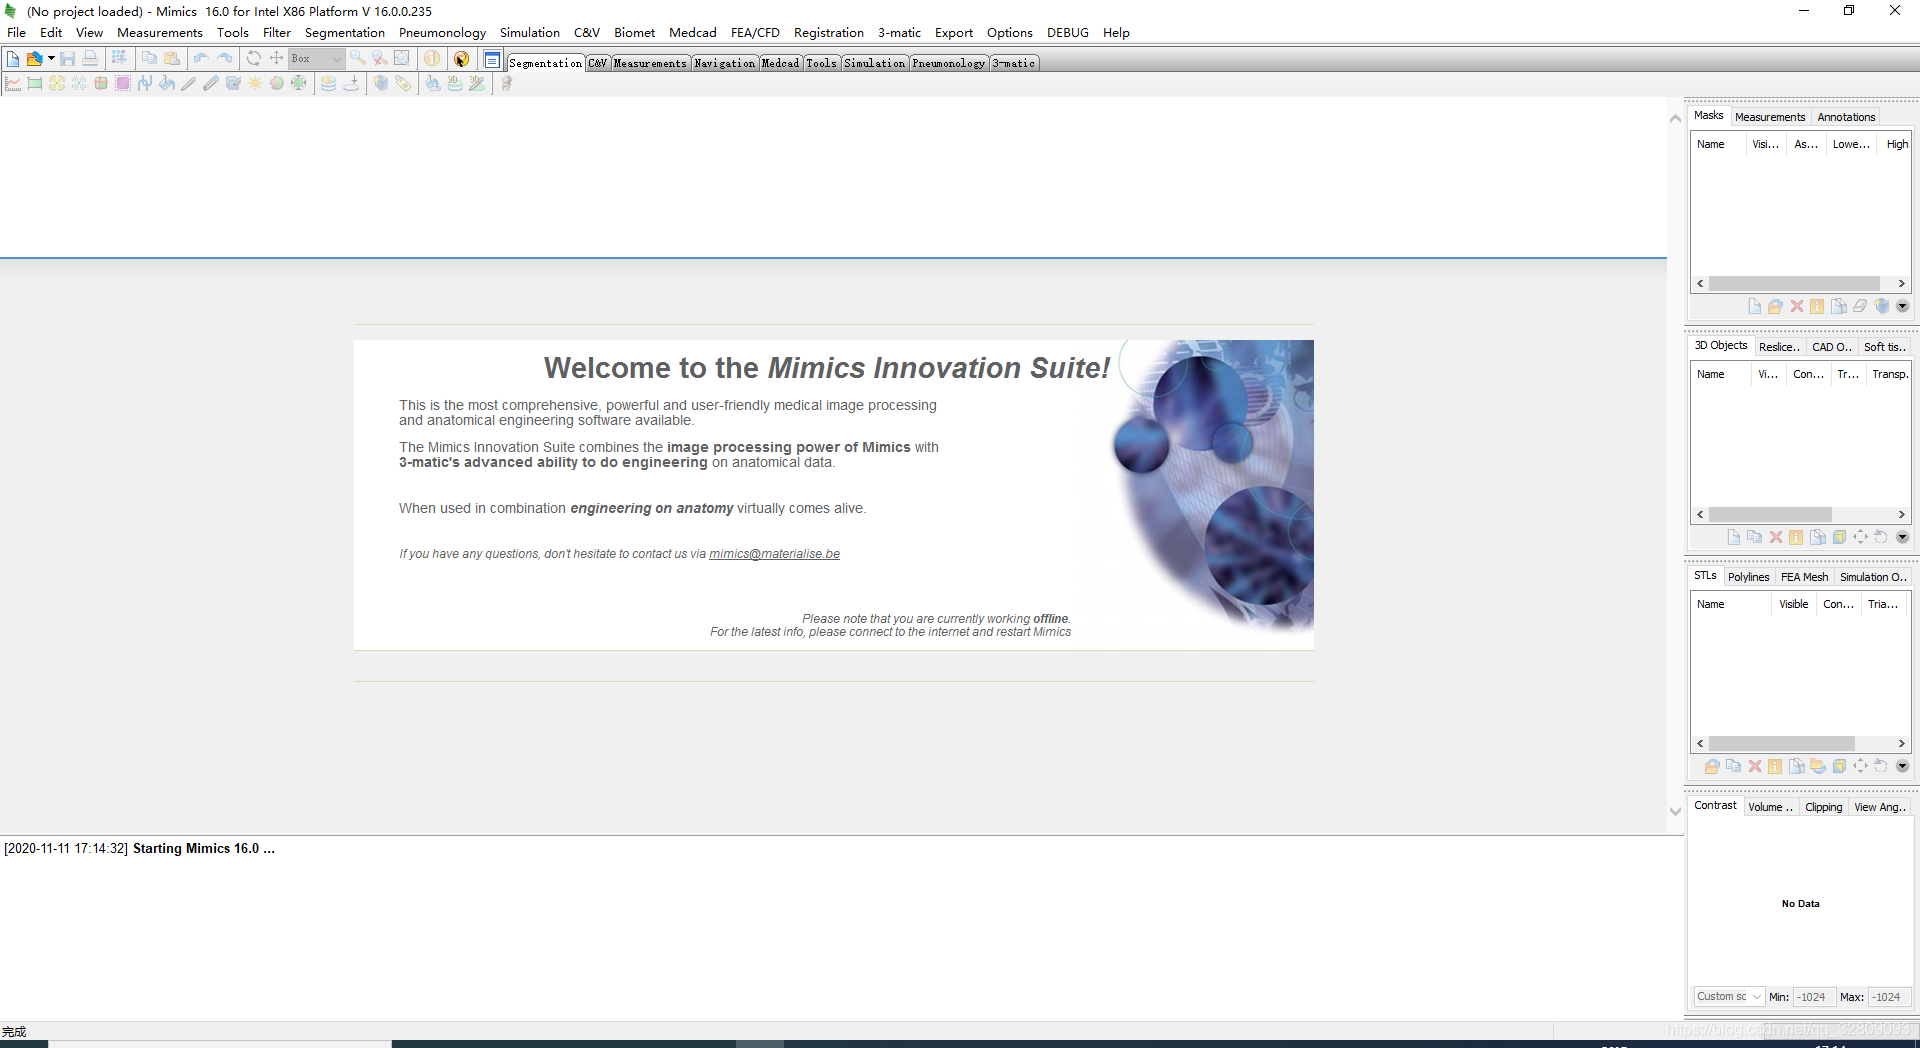Image resolution: width=1920 pixels, height=1048 pixels.
Task: Click the Save Project floppy disk icon
Action: click(x=67, y=59)
